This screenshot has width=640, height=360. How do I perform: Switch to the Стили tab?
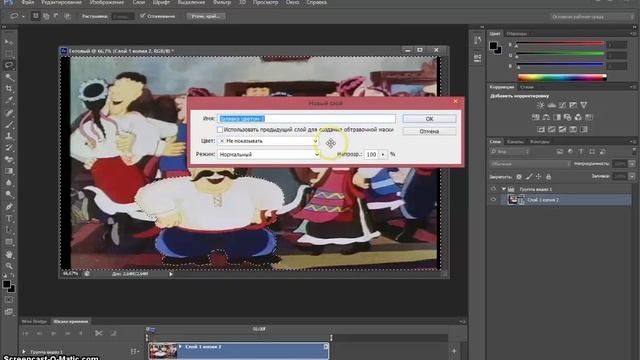pos(527,87)
